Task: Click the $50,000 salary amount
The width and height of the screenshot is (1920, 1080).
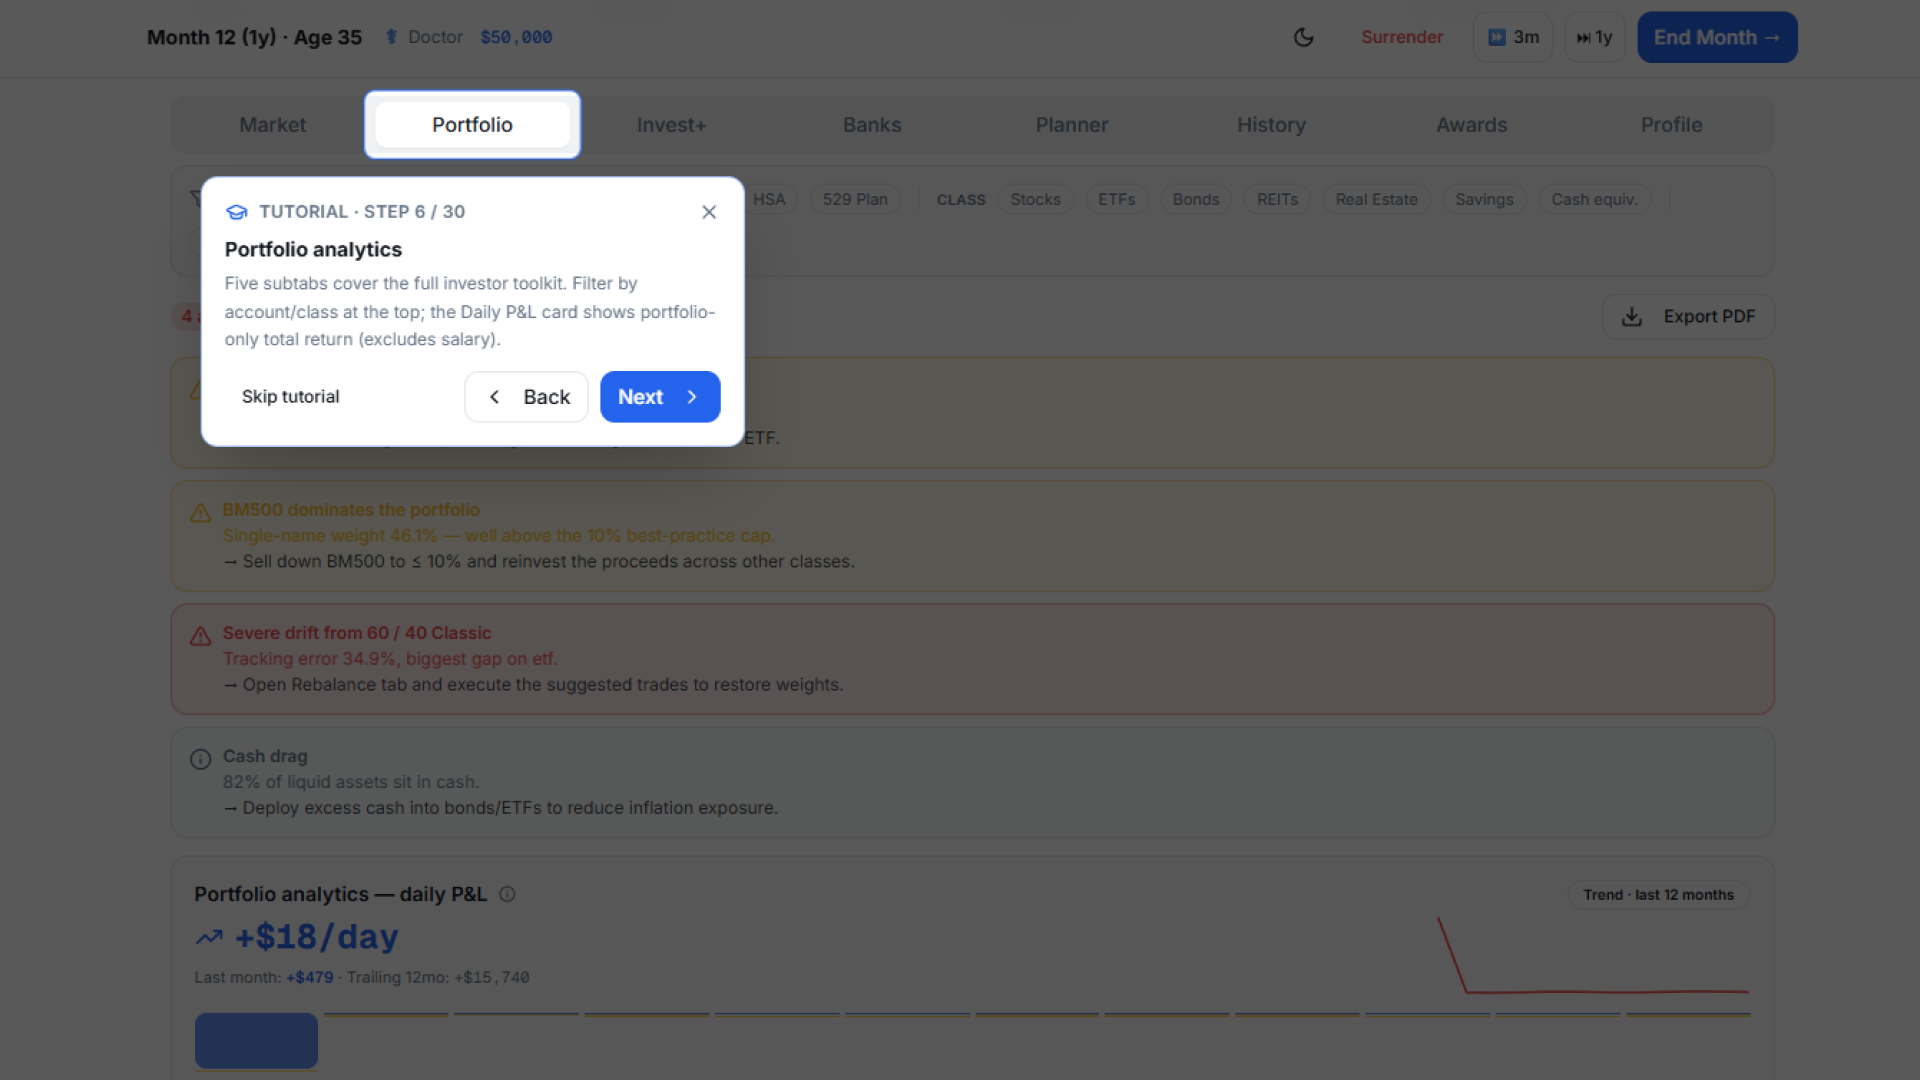Action: (516, 37)
